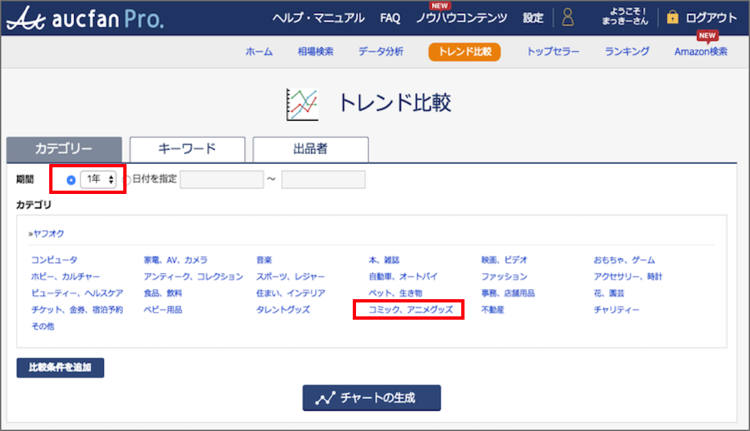Go to ホーム
Viewport: 750px width, 431px height.
pos(259,52)
